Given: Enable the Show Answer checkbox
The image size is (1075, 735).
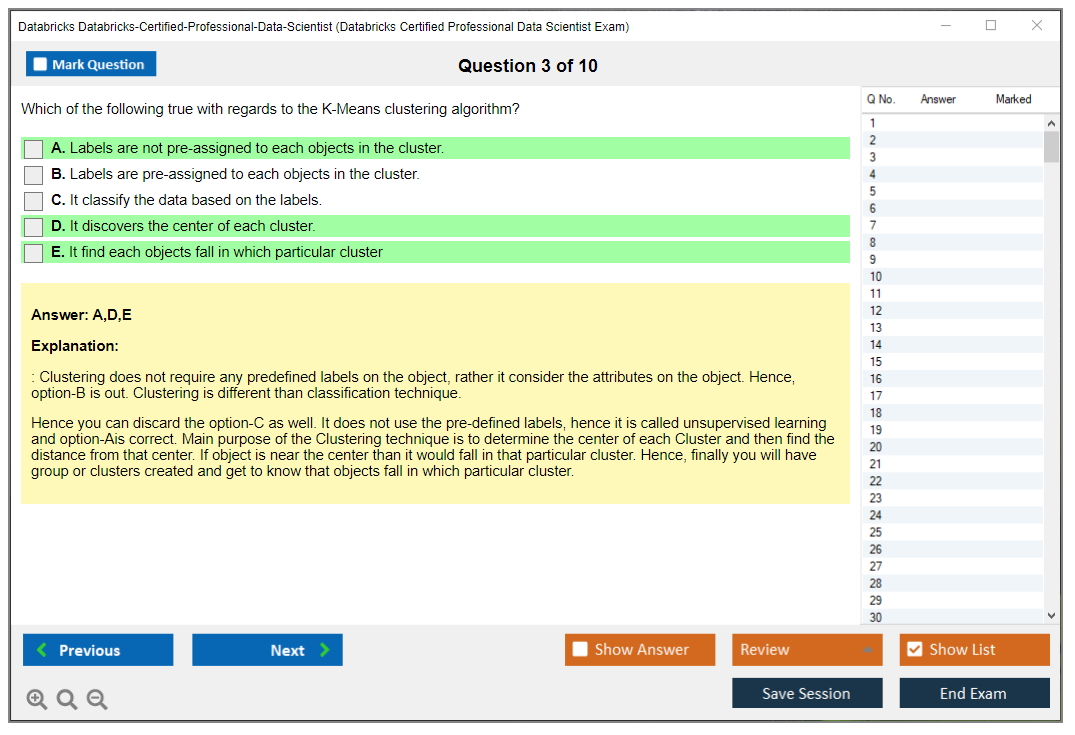Looking at the screenshot, I should [x=581, y=650].
